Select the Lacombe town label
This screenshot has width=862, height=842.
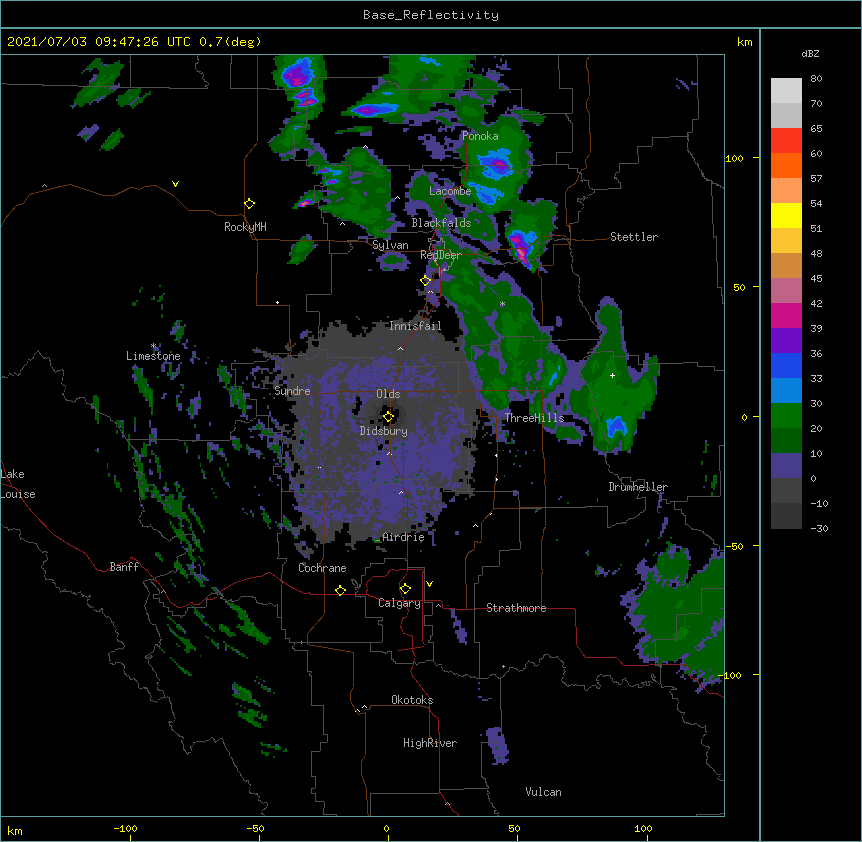450,191
